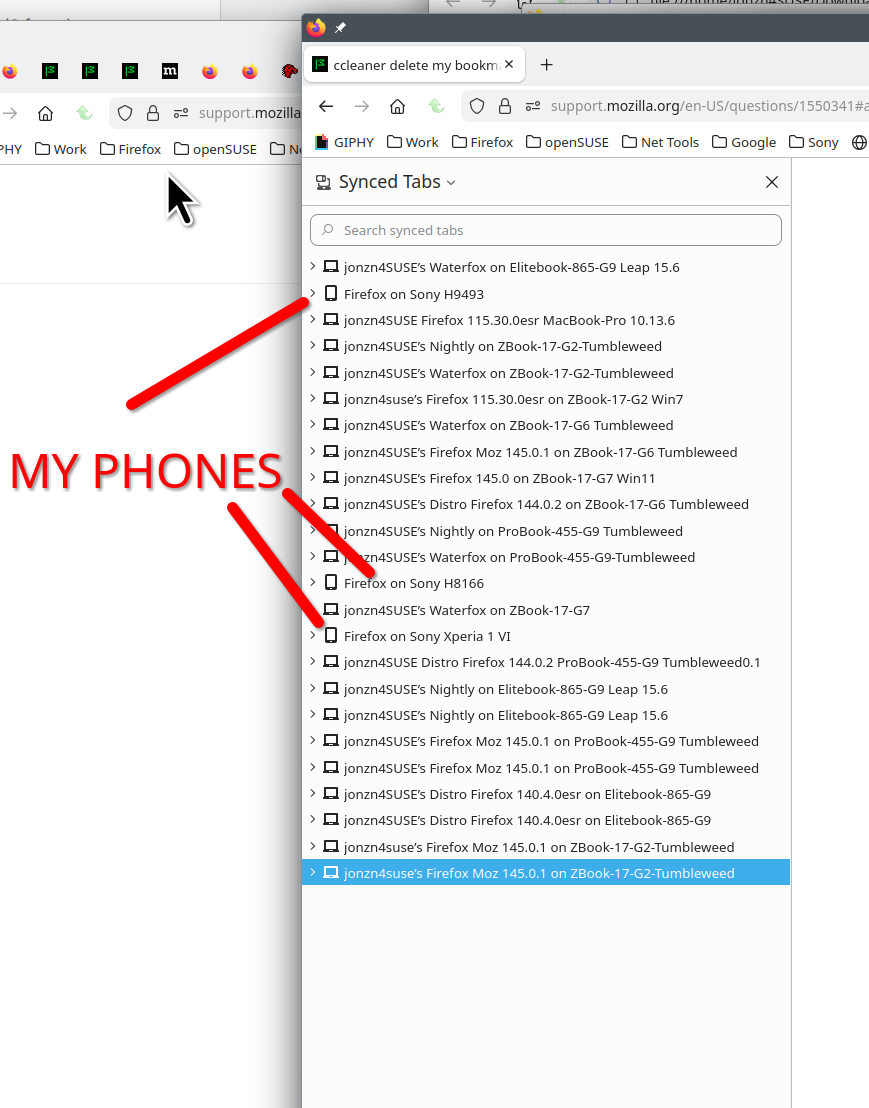Viewport: 869px width, 1108px height.
Task: Click phone icon beside Firefox on Sony Xperia 1 VI
Action: pyautogui.click(x=331, y=635)
